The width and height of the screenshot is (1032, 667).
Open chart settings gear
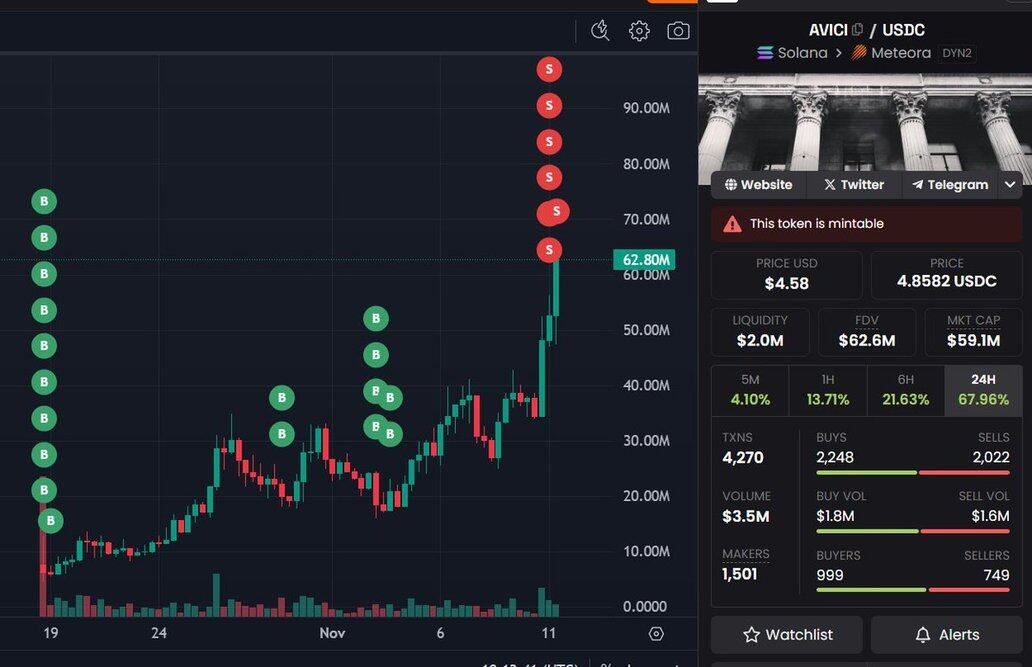pos(639,31)
